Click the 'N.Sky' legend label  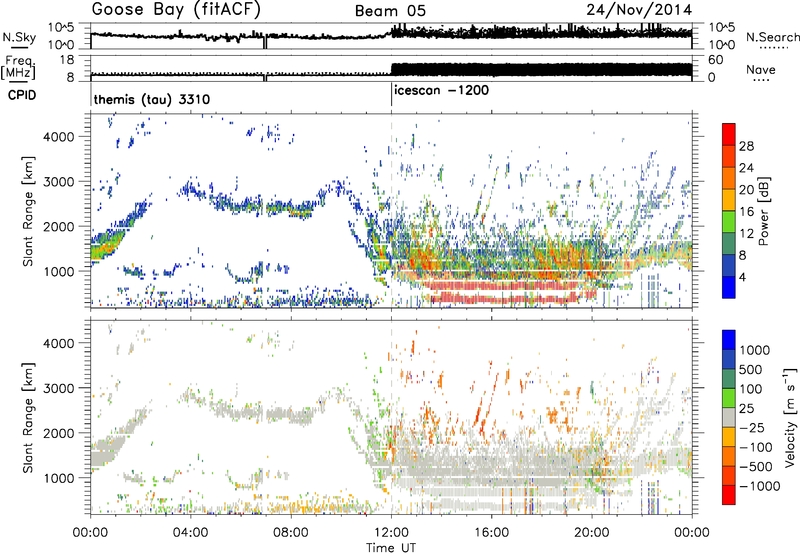19,37
